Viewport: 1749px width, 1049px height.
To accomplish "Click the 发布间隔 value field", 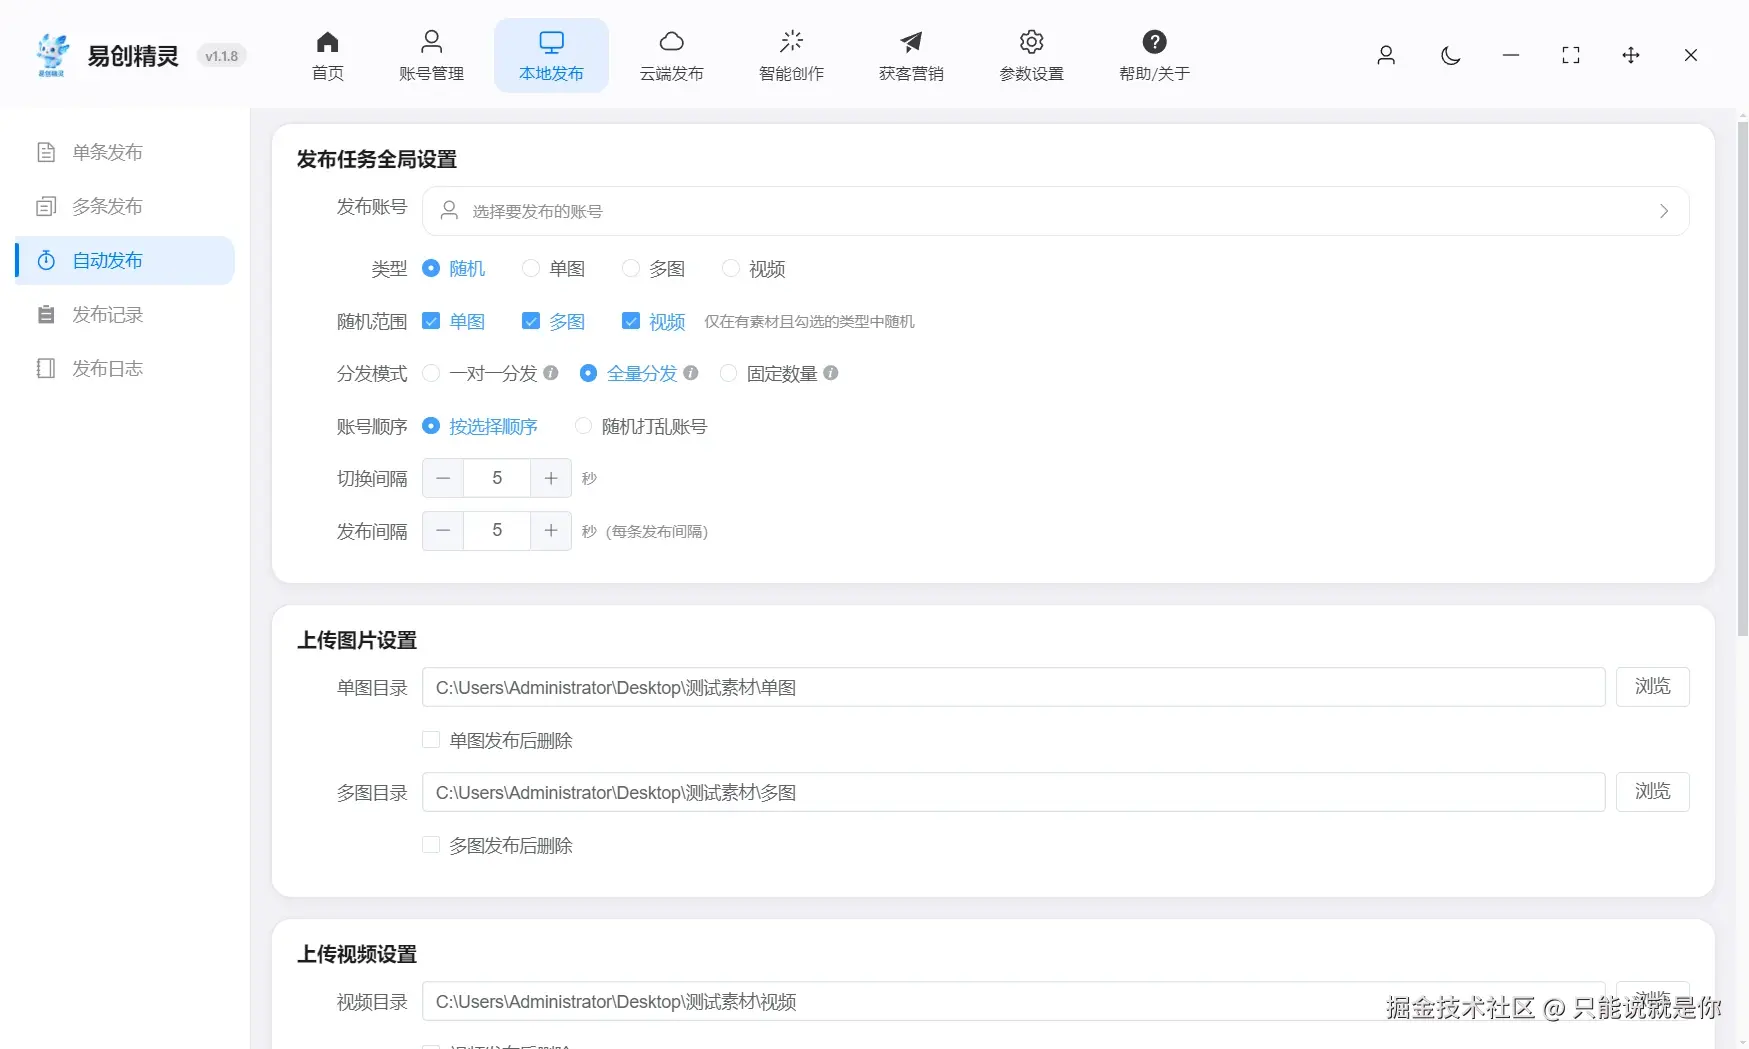I will click(497, 531).
